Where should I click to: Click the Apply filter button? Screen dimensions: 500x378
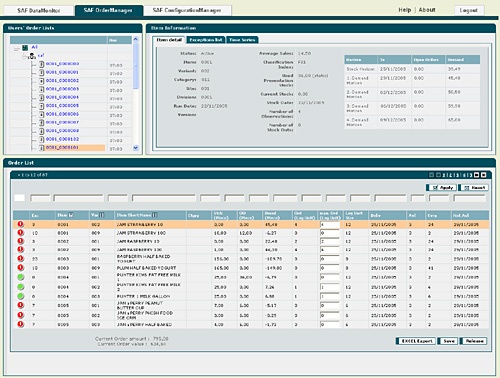coord(441,188)
